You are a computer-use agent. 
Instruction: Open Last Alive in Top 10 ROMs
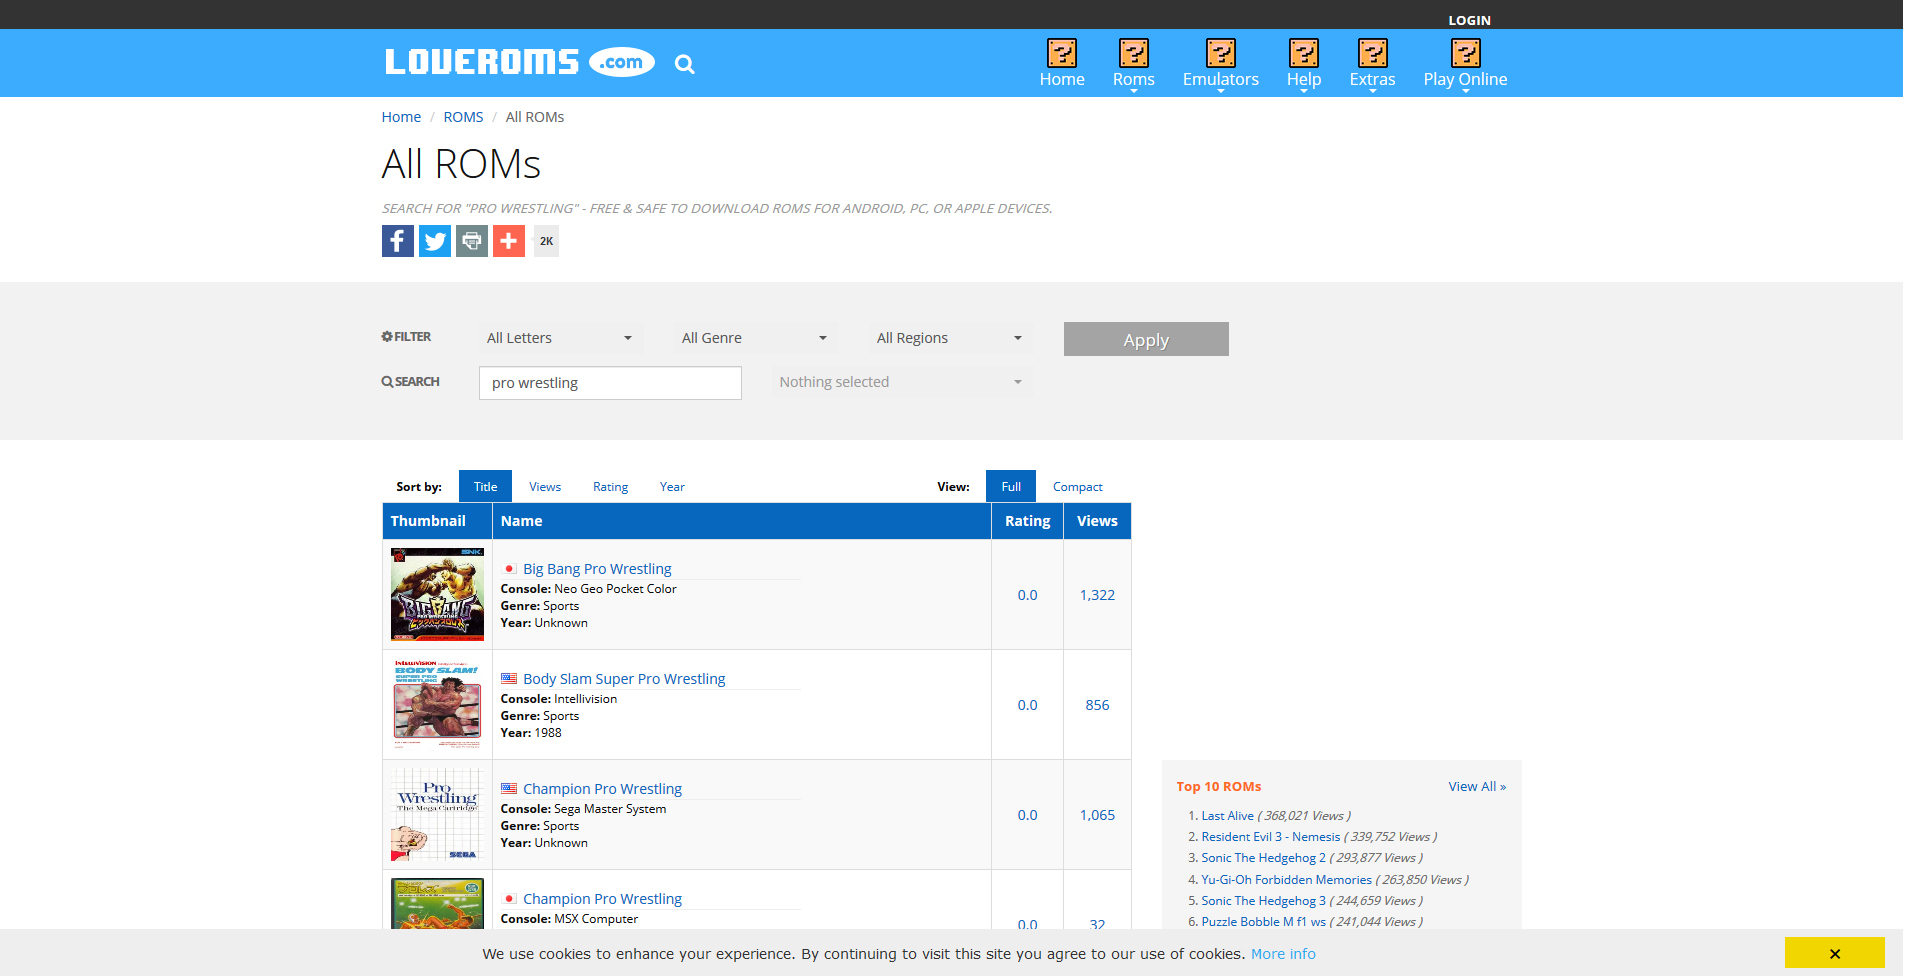[1227, 816]
